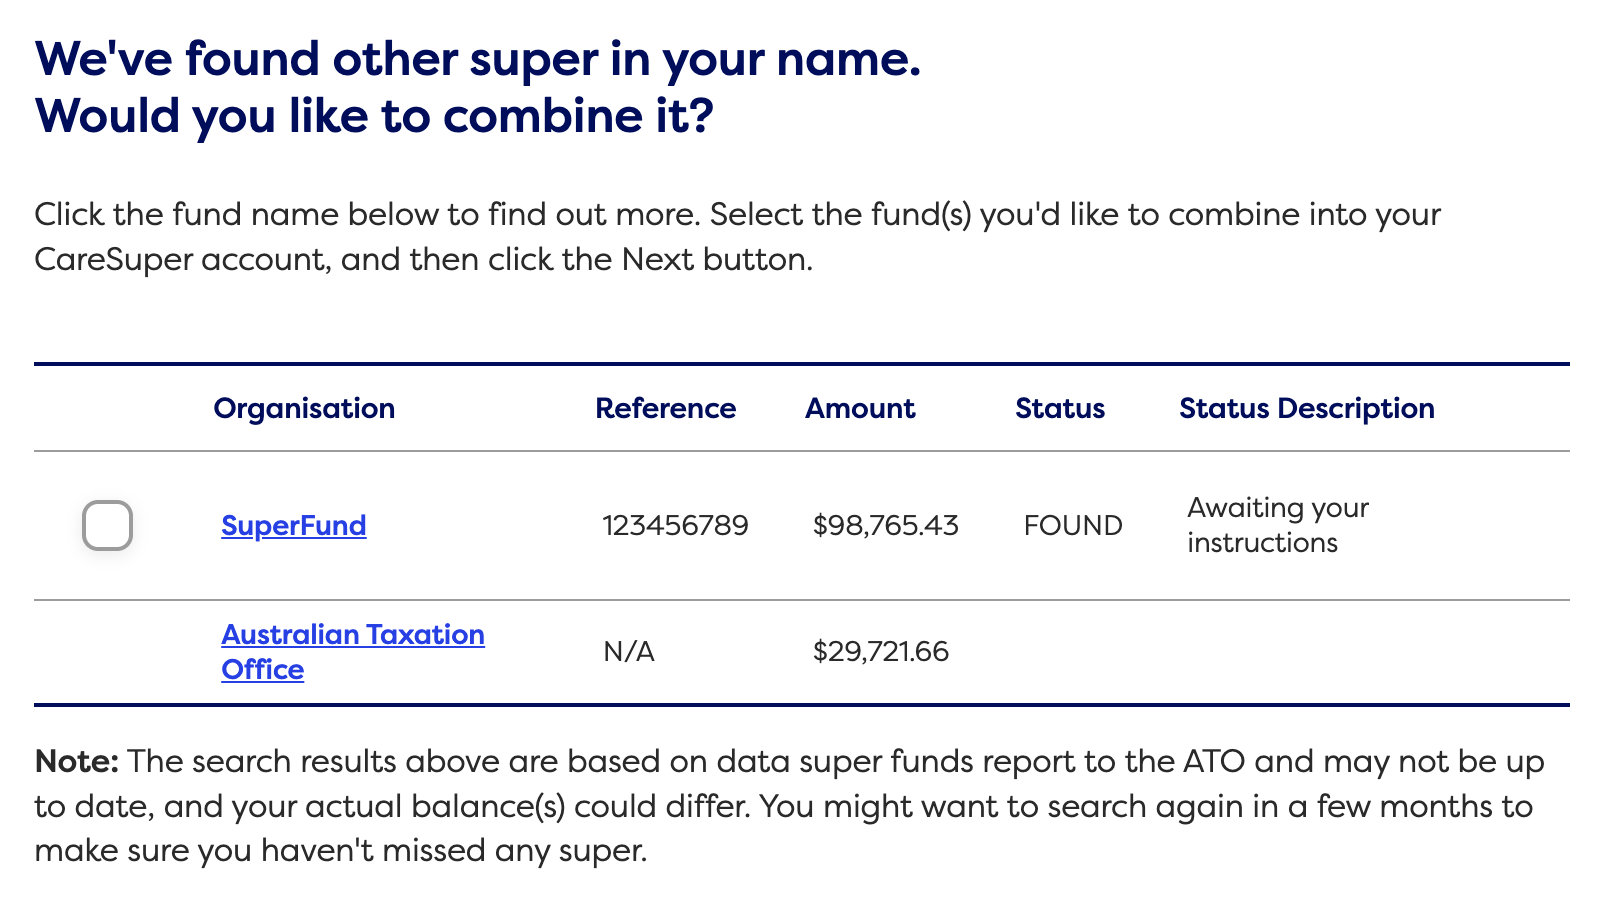Click the Amount column header

(860, 408)
